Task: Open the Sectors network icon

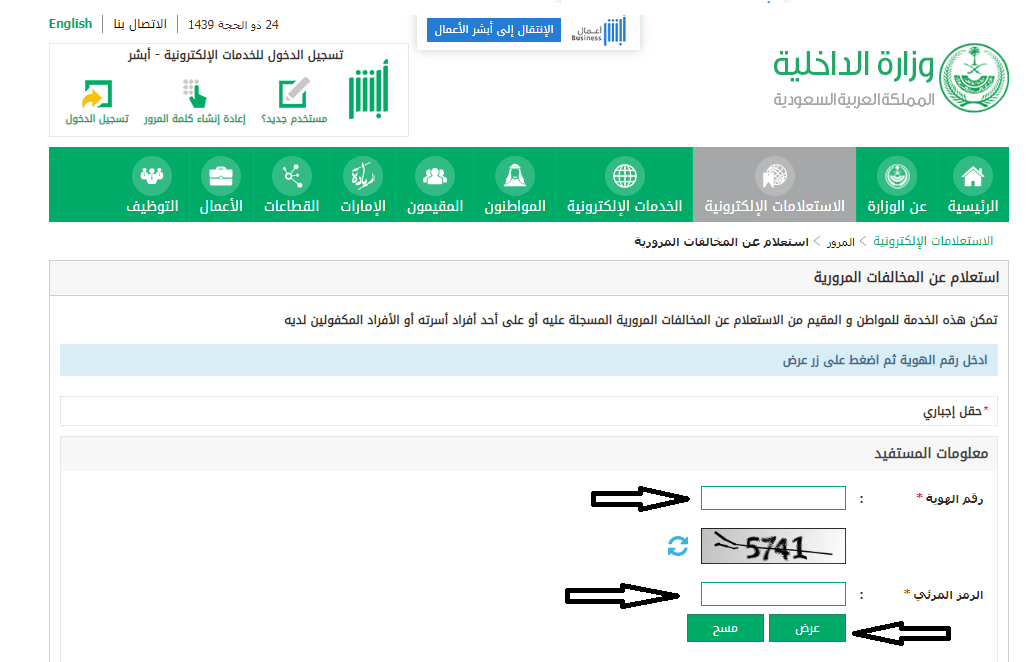Action: pos(292,176)
